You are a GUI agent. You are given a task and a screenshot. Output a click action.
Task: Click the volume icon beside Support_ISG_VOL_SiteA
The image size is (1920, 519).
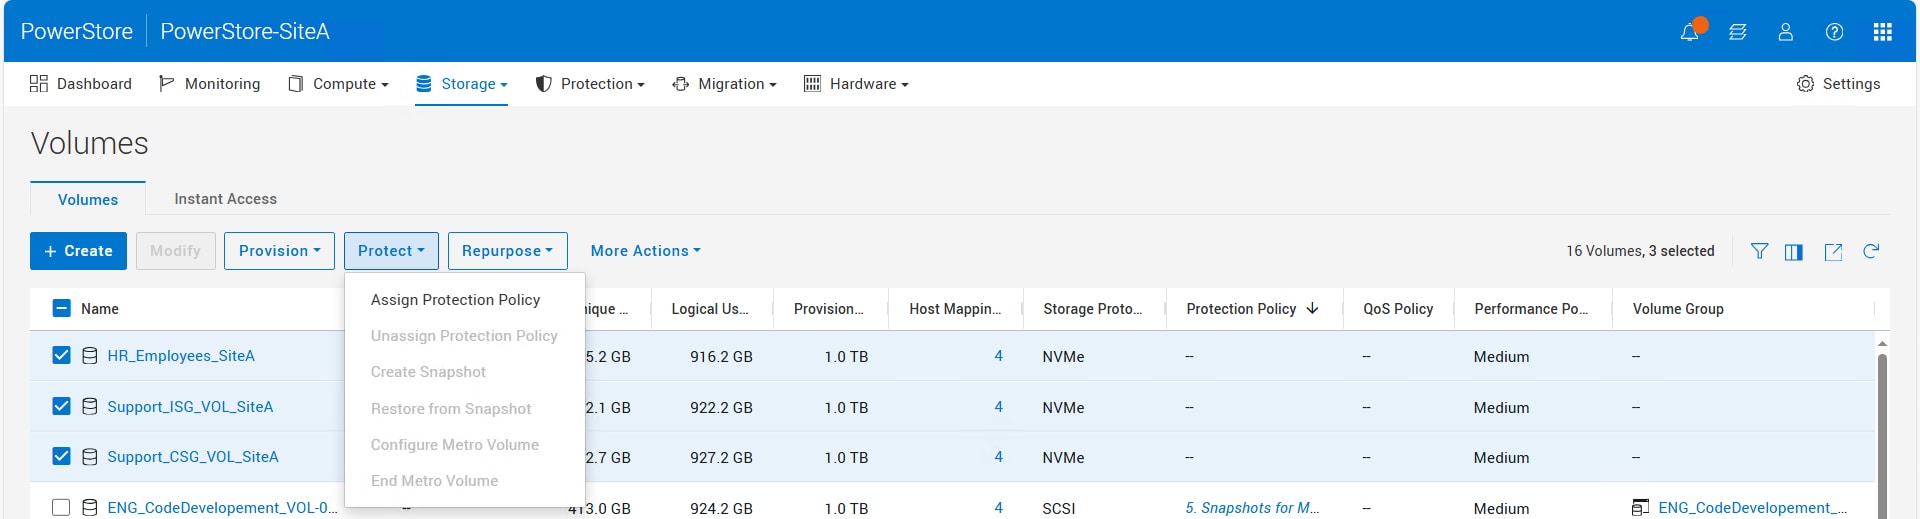90,407
